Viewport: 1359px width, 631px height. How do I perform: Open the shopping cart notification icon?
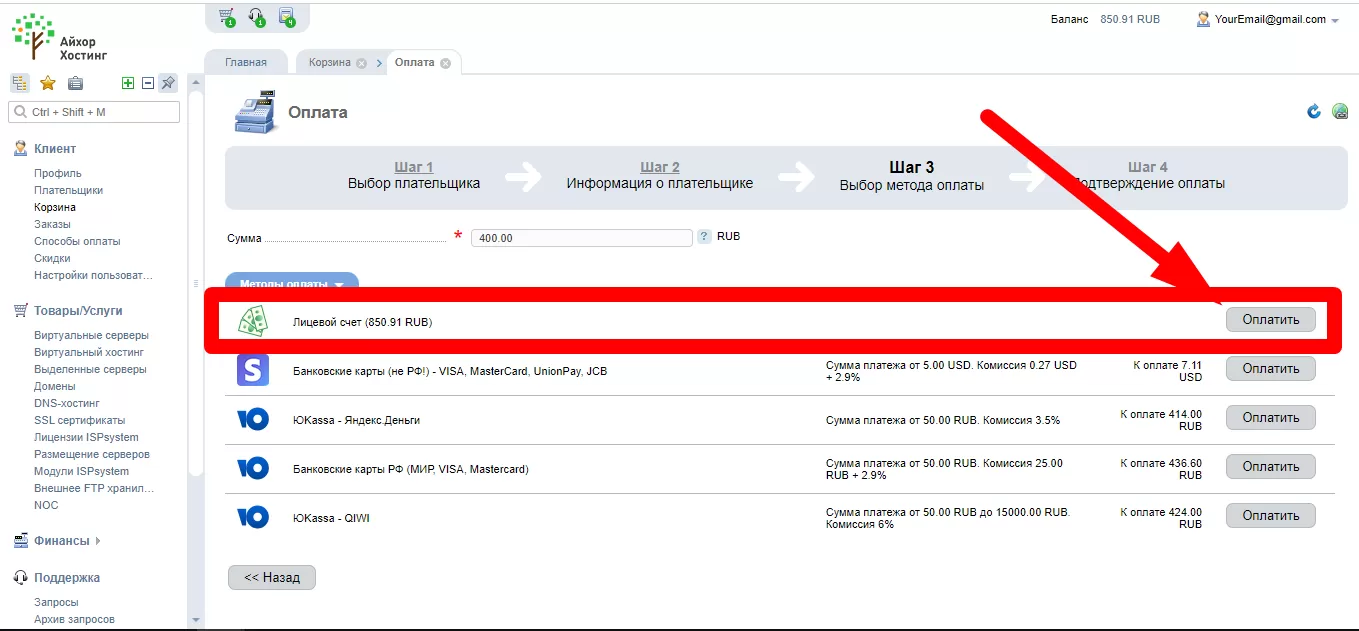tap(227, 16)
